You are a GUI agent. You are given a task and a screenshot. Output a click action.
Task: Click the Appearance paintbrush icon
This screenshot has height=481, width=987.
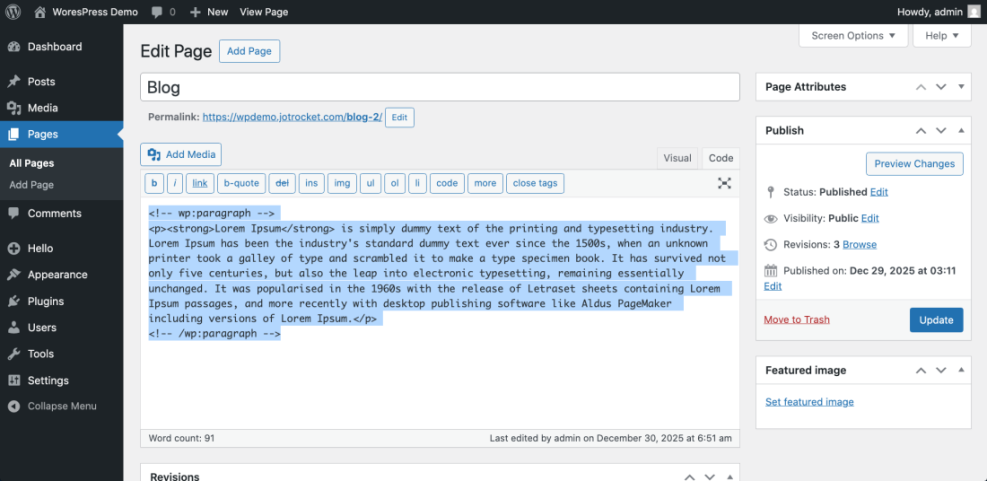click(14, 275)
